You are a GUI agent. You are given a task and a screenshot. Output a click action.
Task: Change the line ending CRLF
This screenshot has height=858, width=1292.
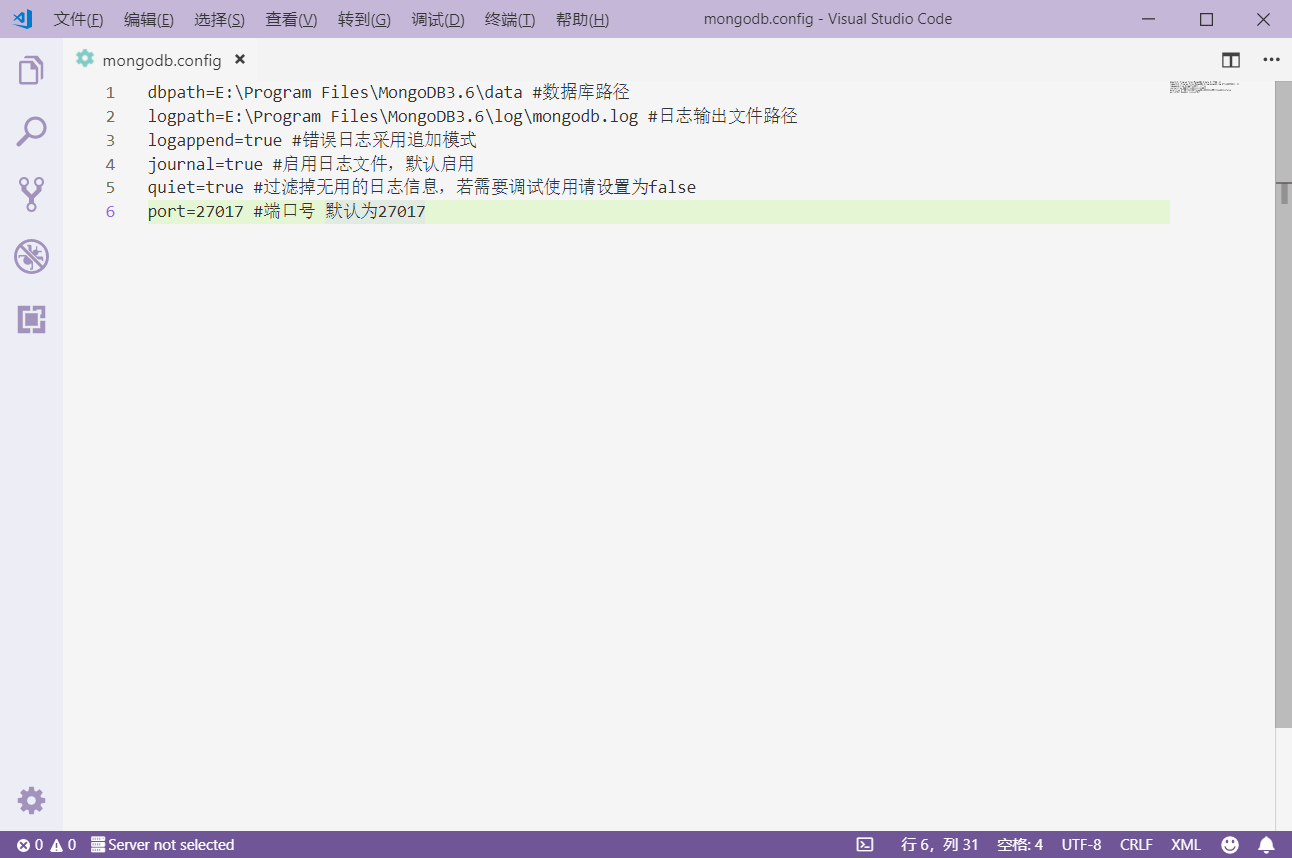pyautogui.click(x=1136, y=845)
